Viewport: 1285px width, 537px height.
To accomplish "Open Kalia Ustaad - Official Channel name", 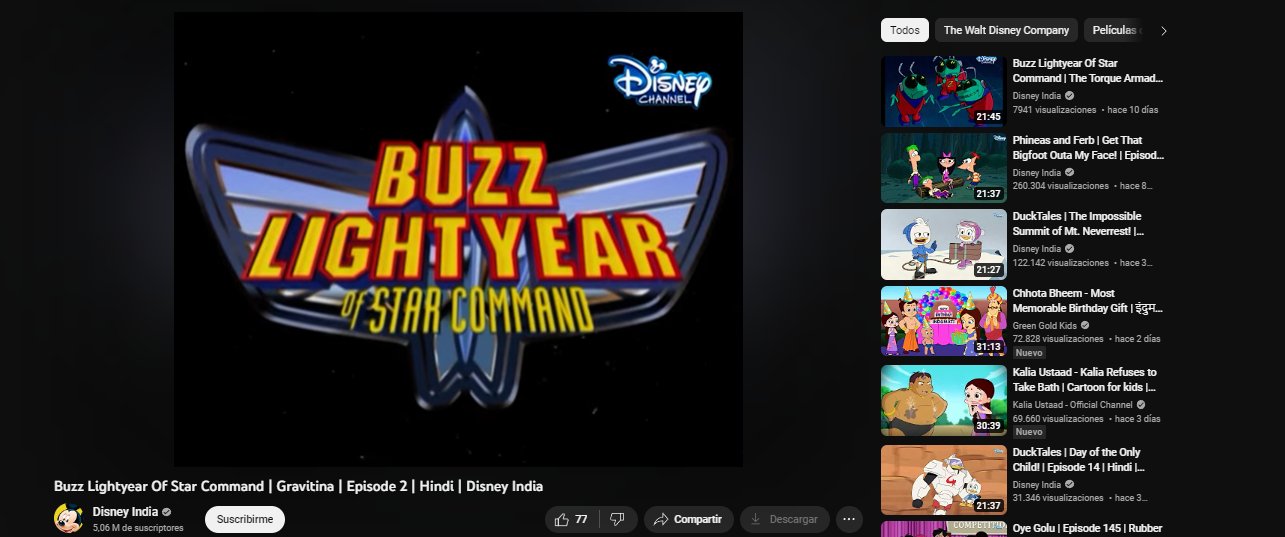I will [x=1071, y=405].
